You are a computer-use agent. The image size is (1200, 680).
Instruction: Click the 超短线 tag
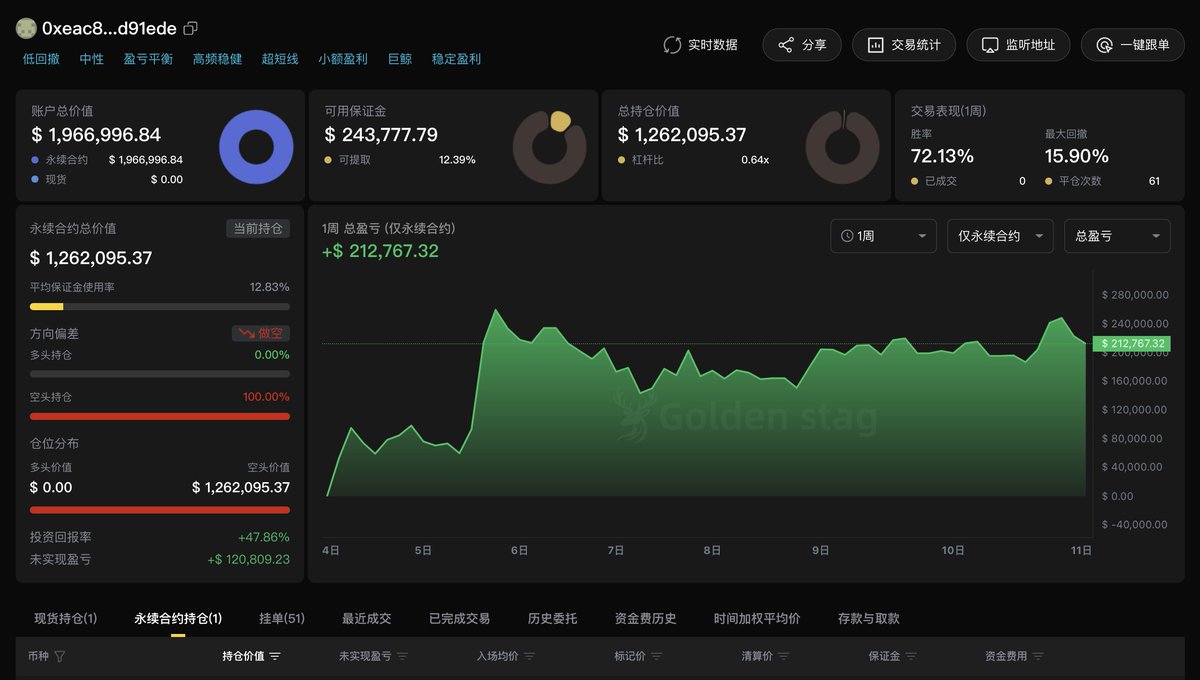pyautogui.click(x=280, y=59)
